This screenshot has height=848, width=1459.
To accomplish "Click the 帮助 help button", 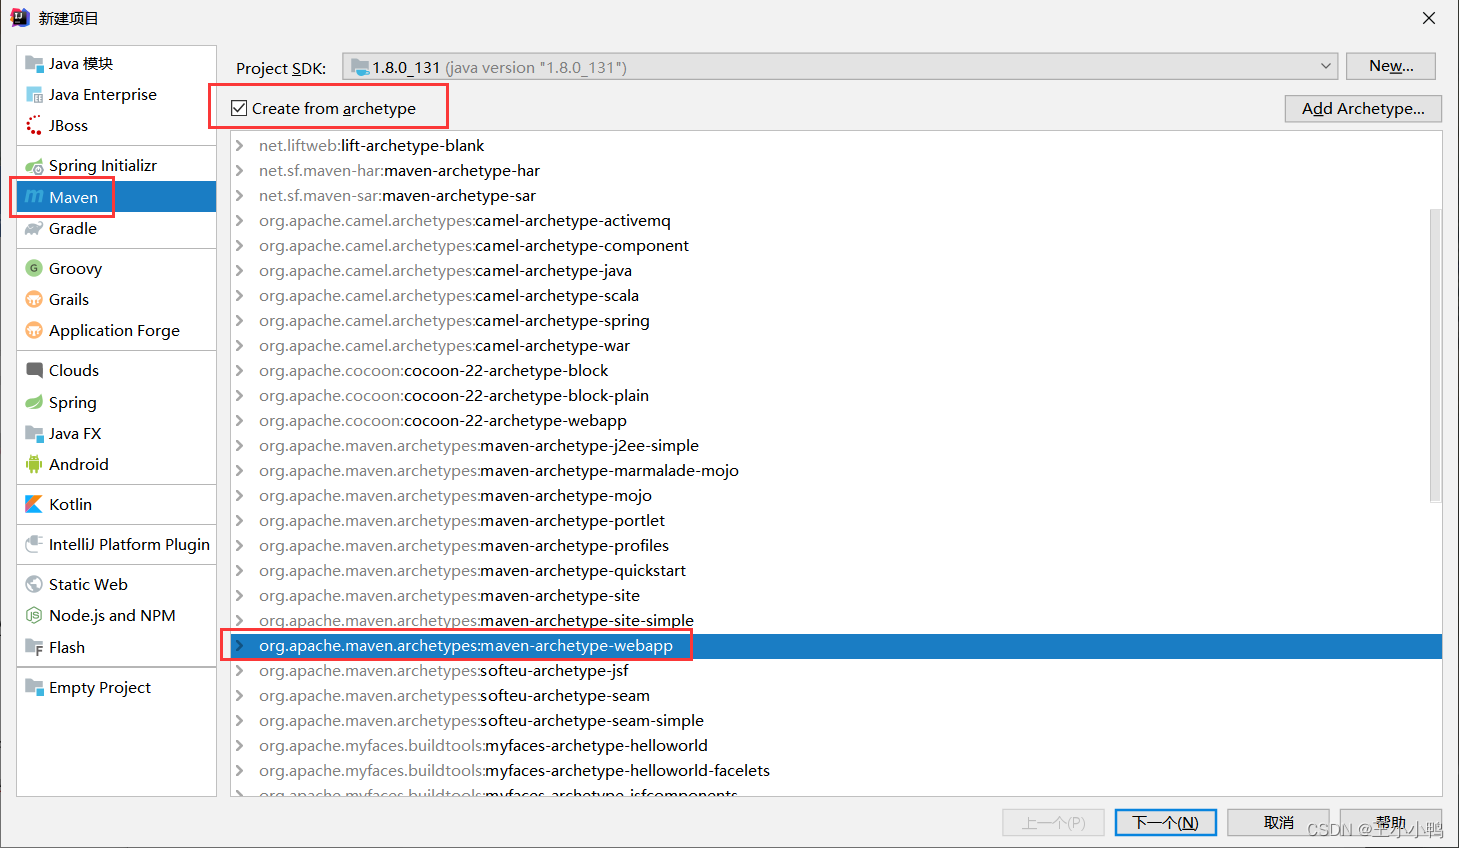I will click(x=1390, y=822).
